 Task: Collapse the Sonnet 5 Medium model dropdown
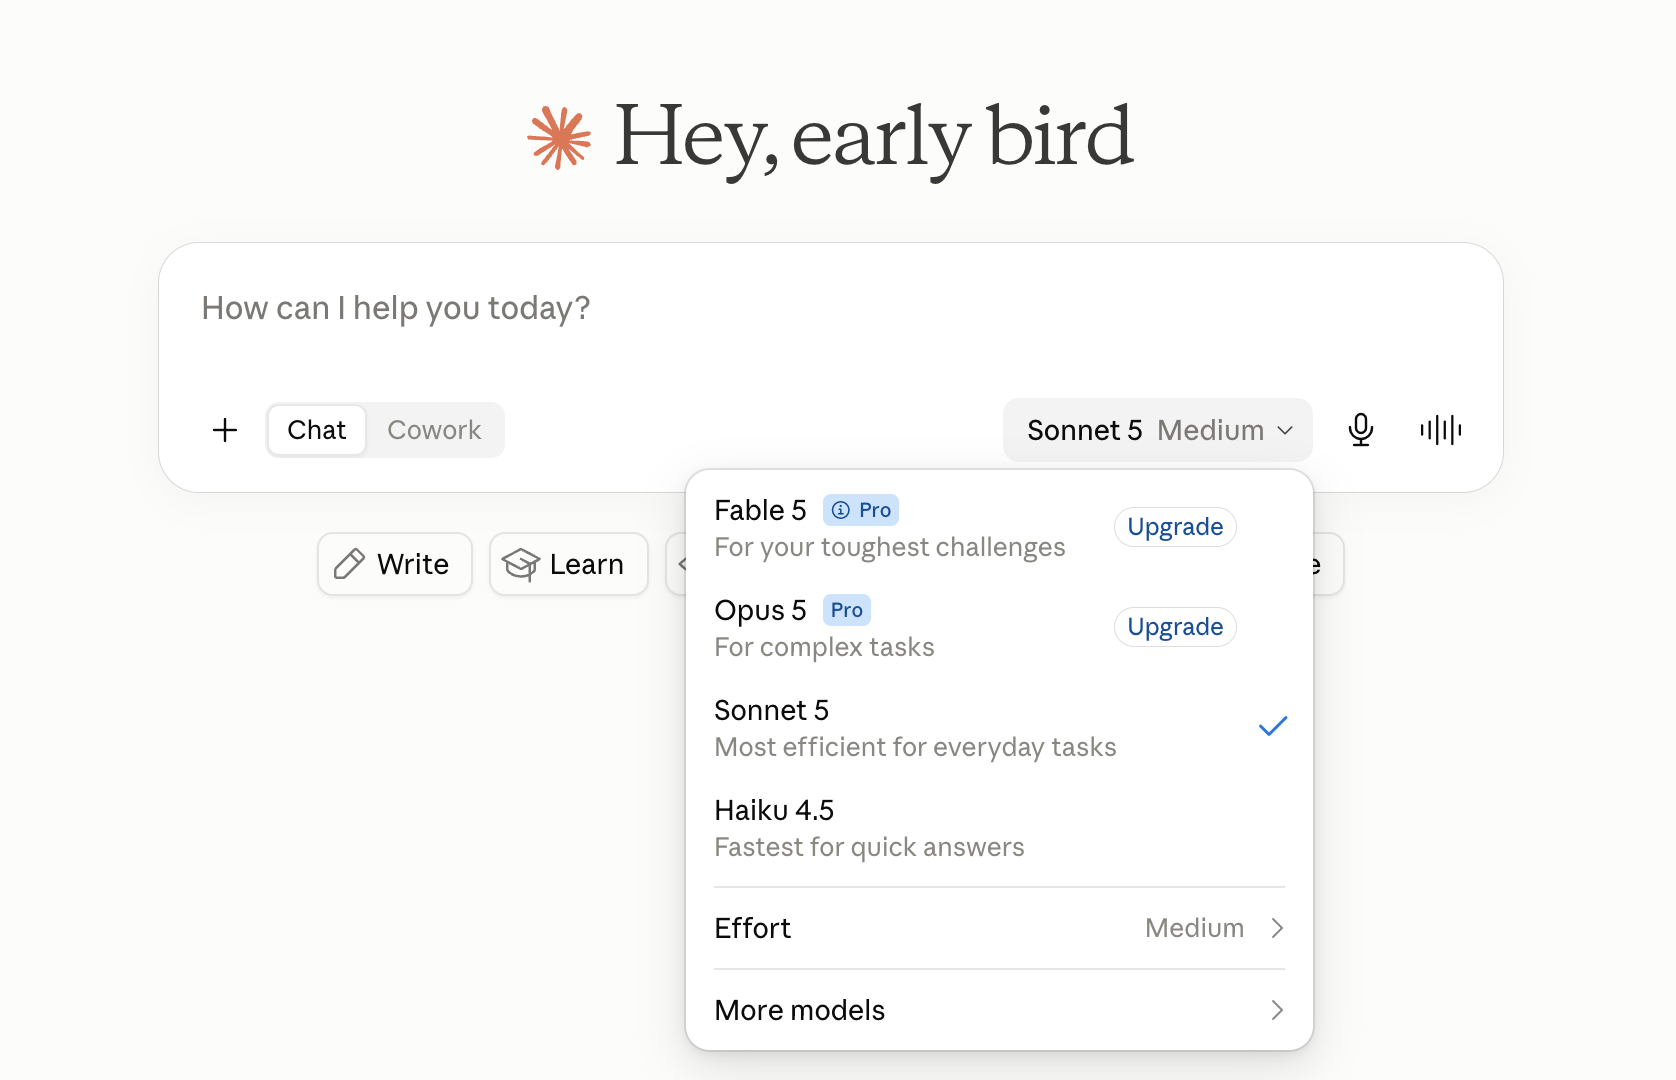tap(1158, 430)
